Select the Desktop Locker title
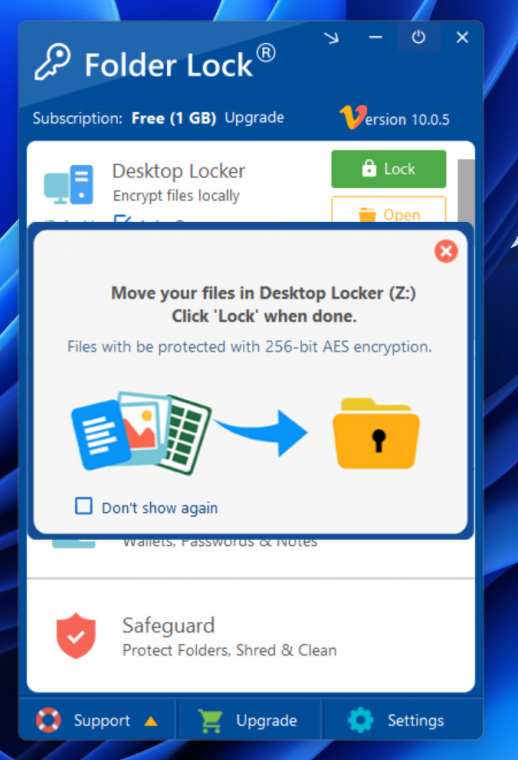518x760 pixels. pos(179,171)
